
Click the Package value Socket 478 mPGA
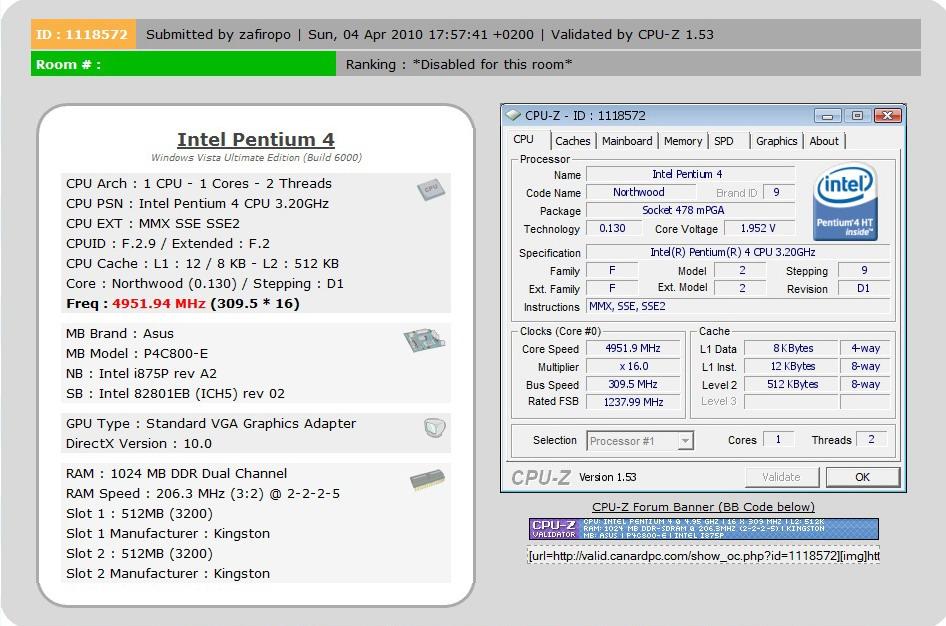click(690, 210)
